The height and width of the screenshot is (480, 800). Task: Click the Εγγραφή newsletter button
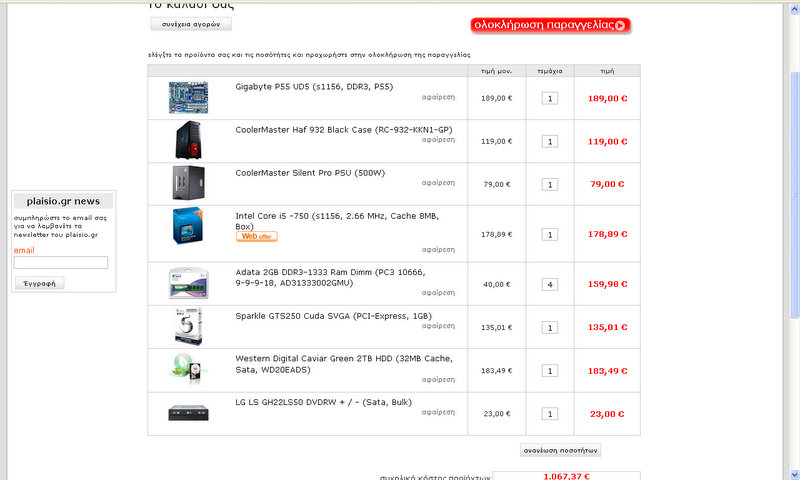pos(39,283)
